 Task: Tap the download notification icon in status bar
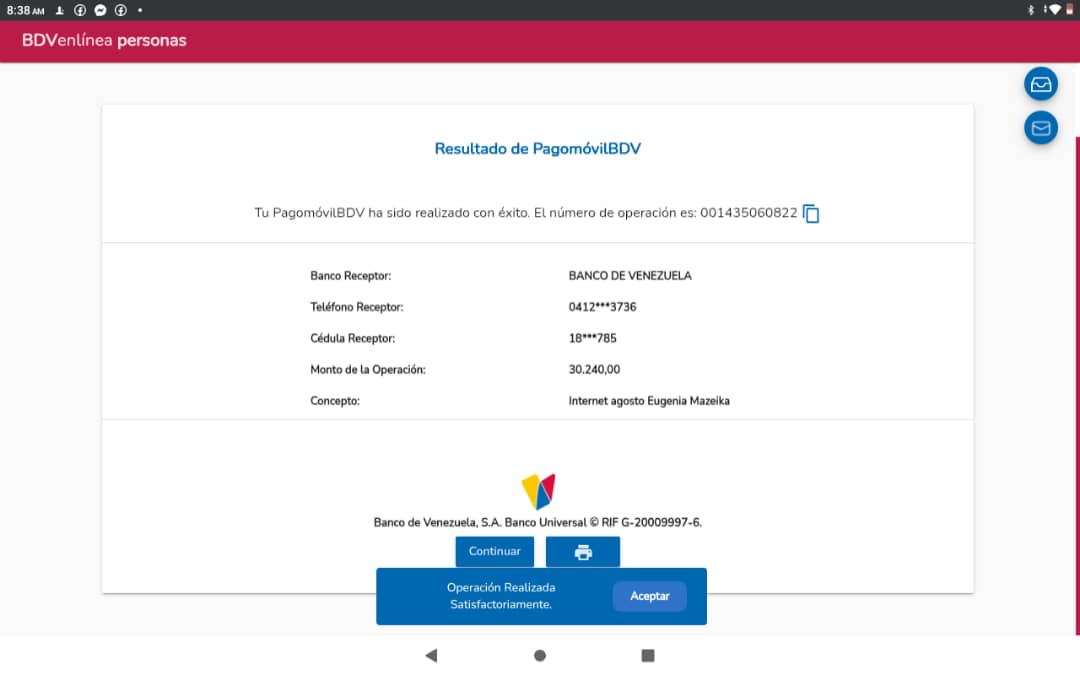coord(60,10)
